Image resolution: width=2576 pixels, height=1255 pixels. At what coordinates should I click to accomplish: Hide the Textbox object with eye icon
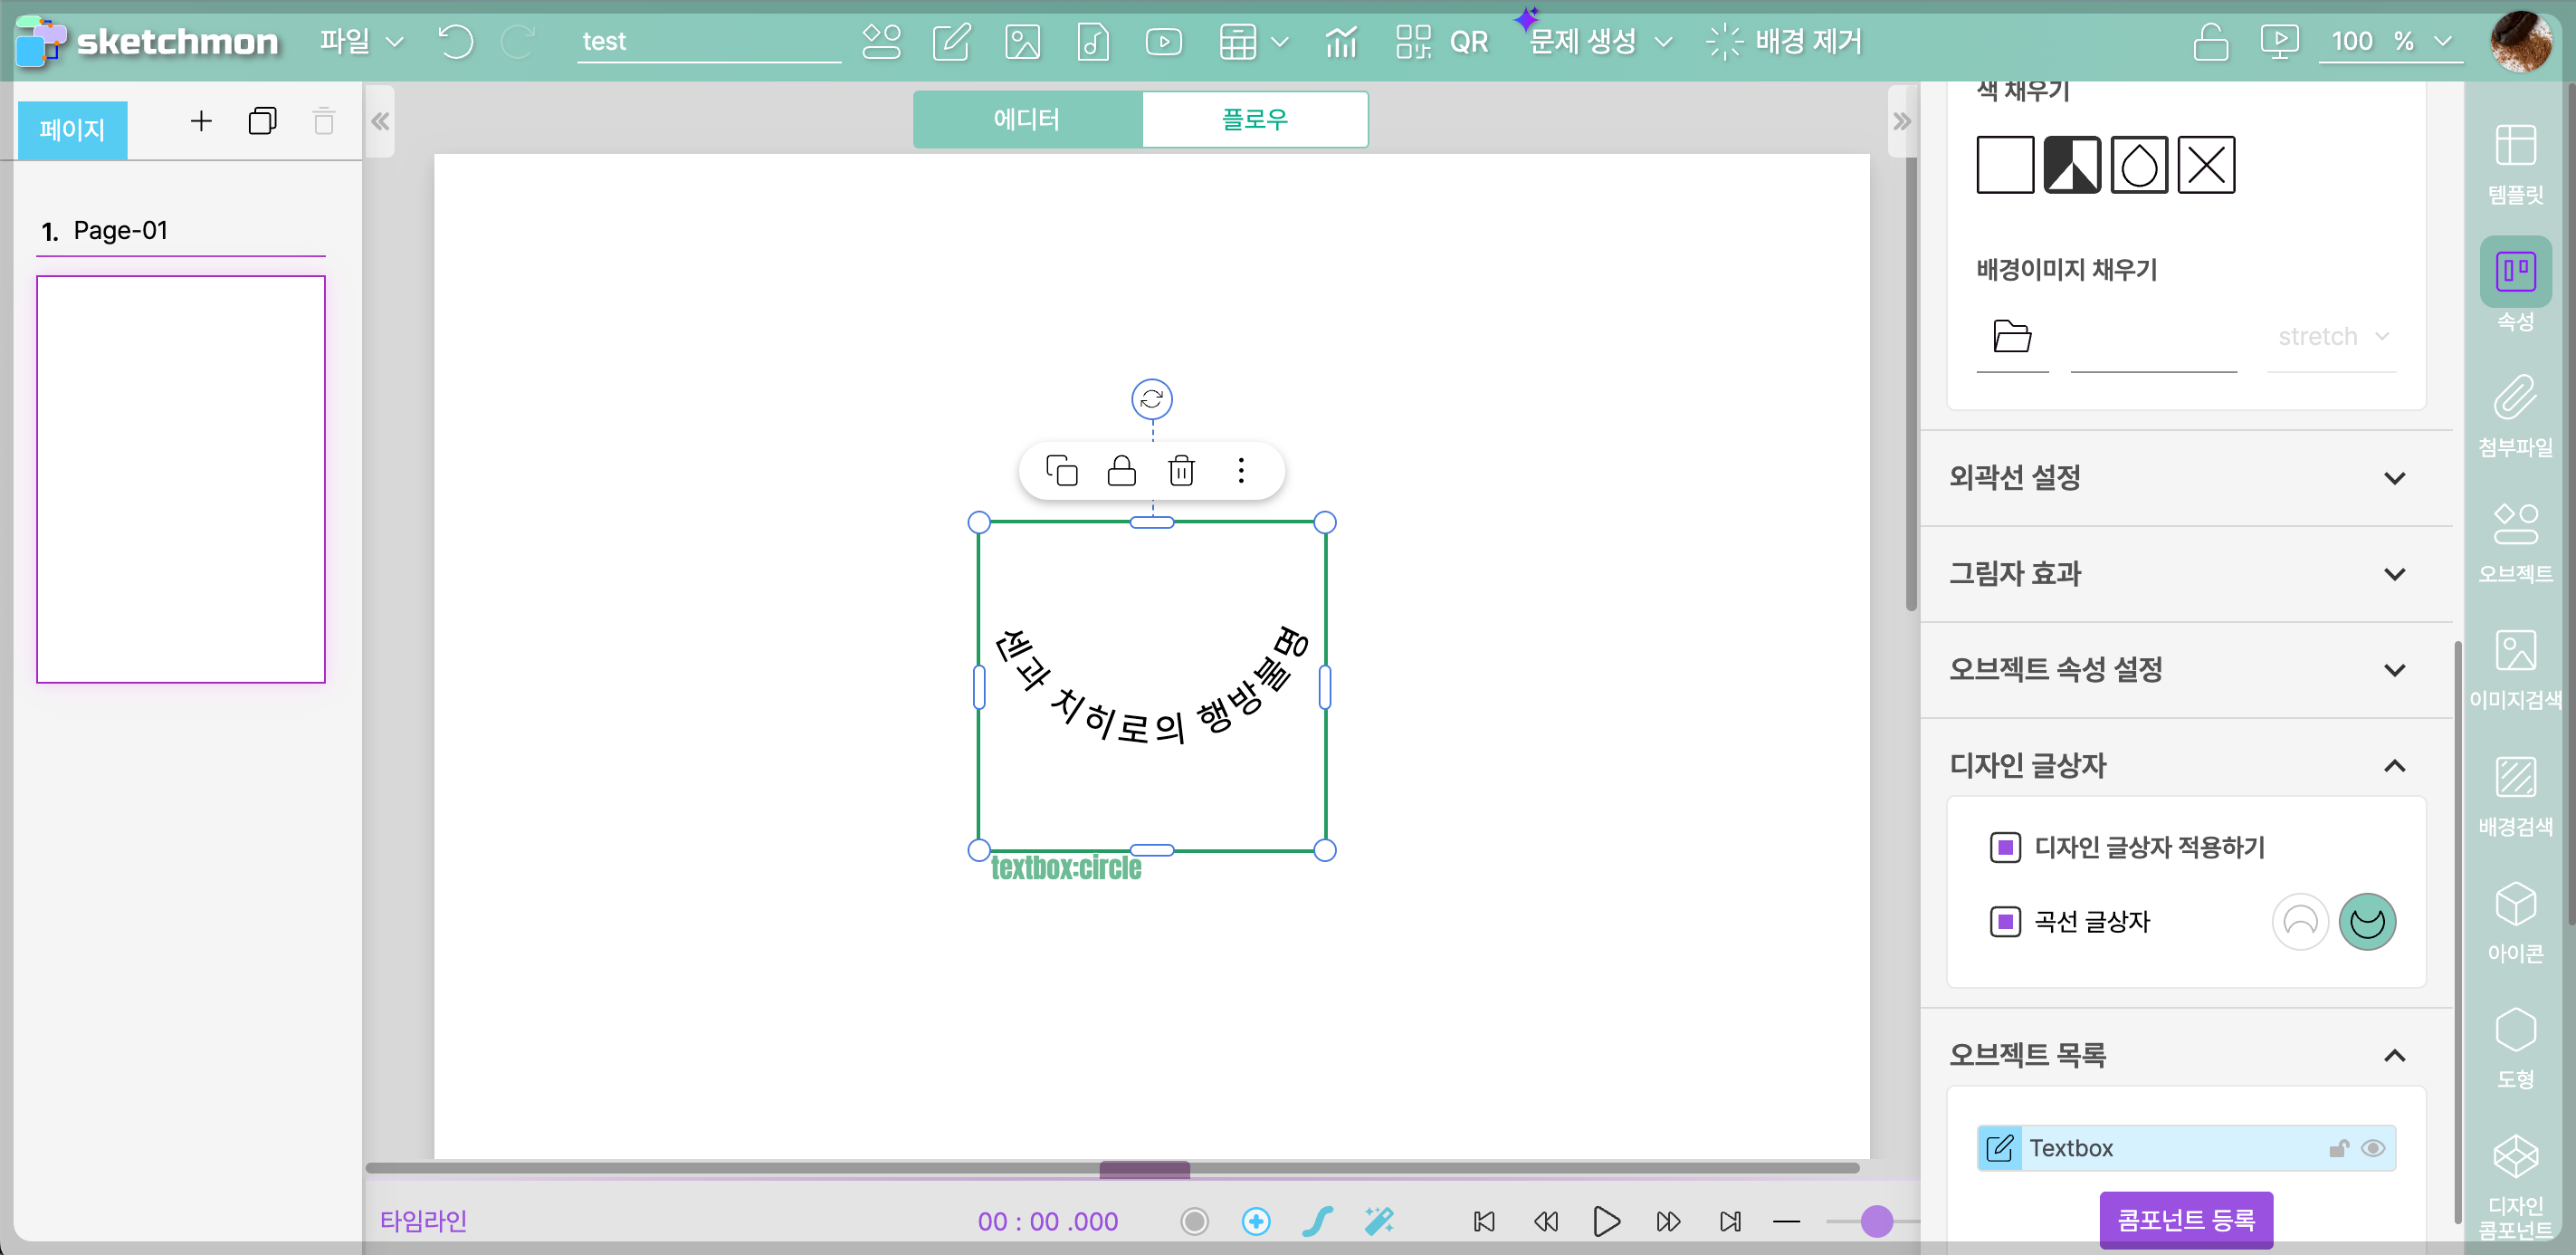[x=2372, y=1148]
